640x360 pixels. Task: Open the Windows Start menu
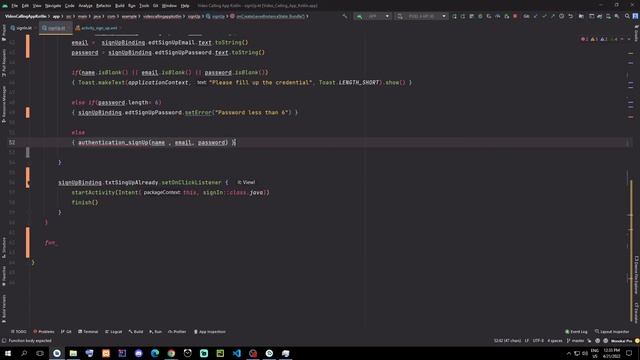8,353
